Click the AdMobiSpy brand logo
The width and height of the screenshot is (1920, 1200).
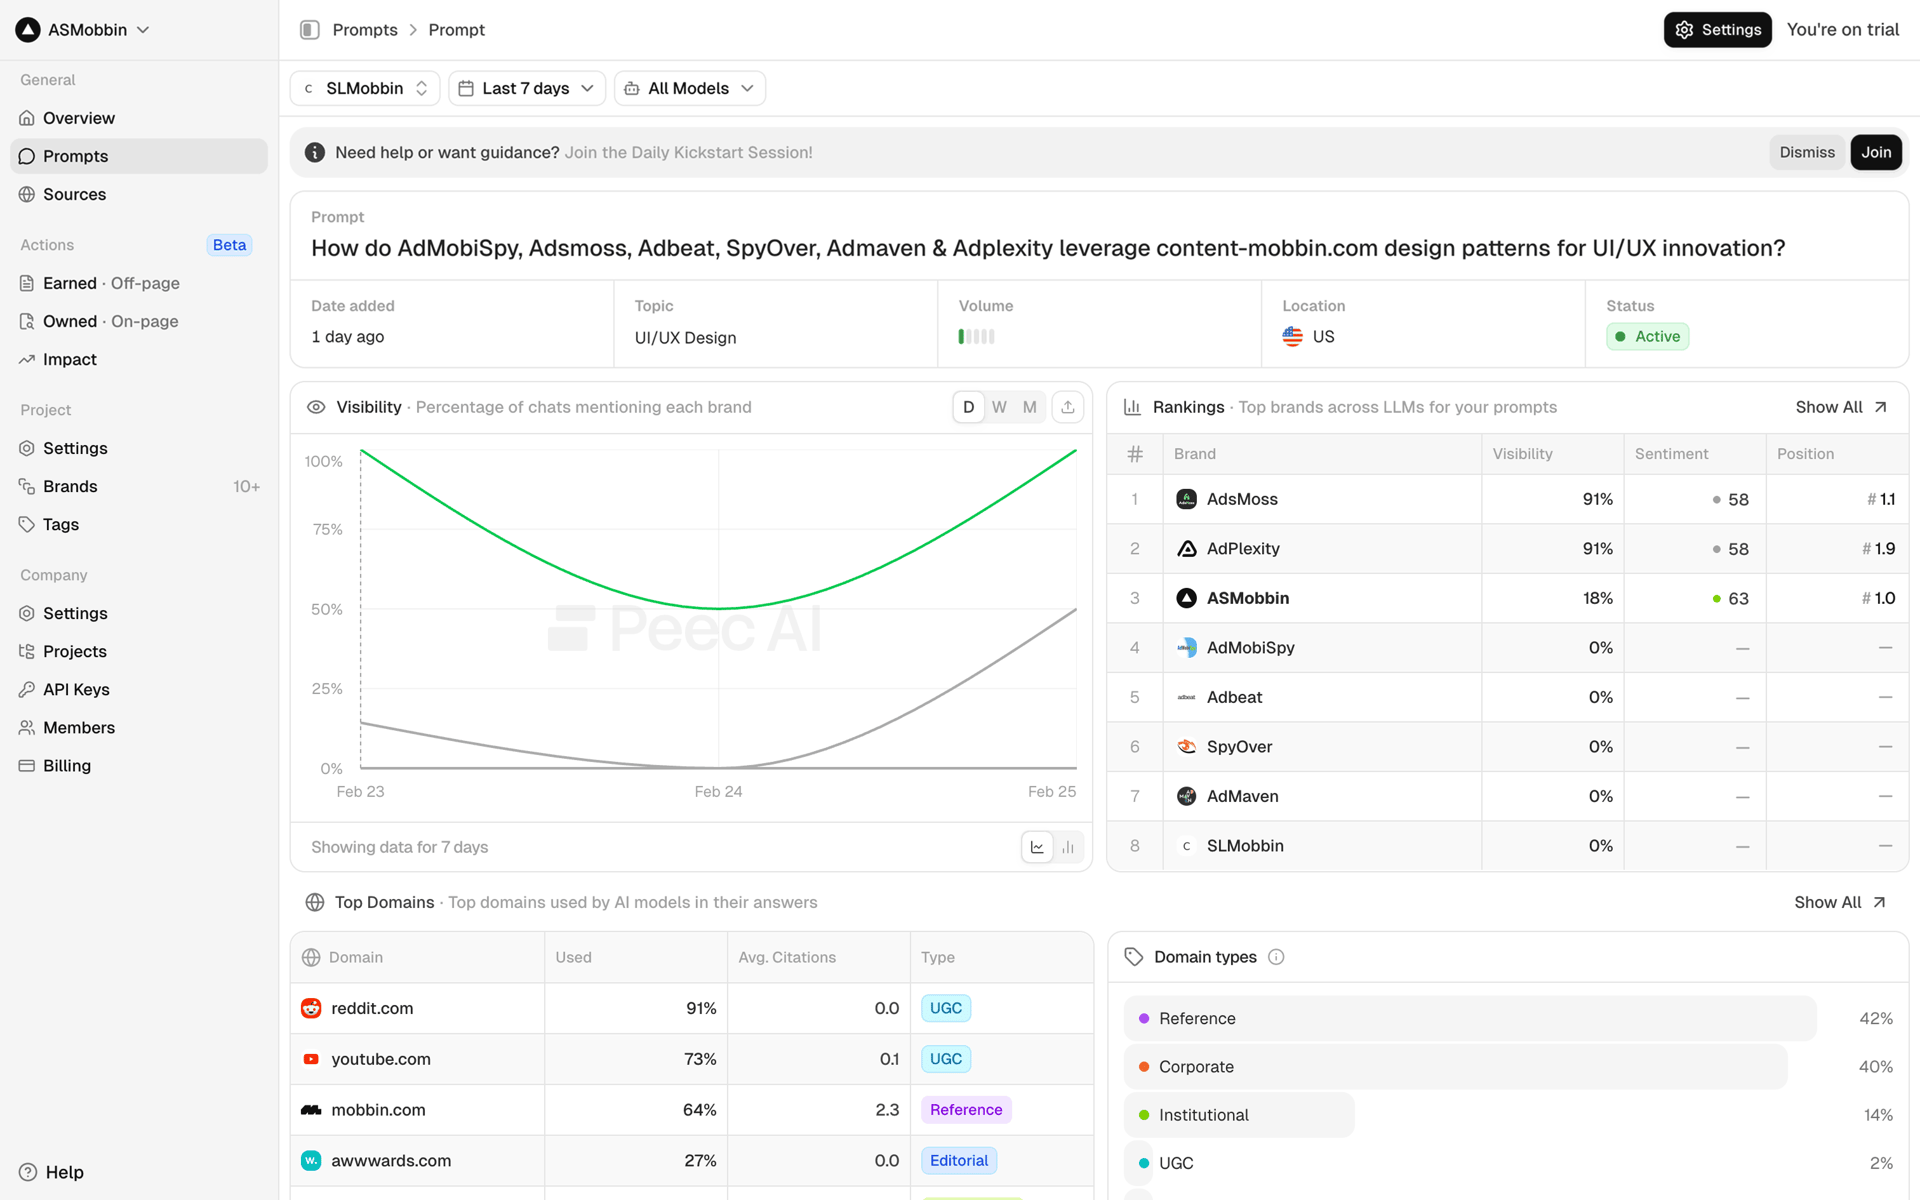[x=1187, y=648]
